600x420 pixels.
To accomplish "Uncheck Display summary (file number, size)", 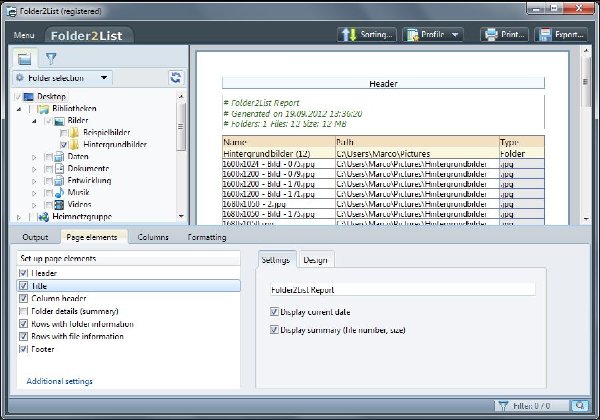I will click(274, 330).
